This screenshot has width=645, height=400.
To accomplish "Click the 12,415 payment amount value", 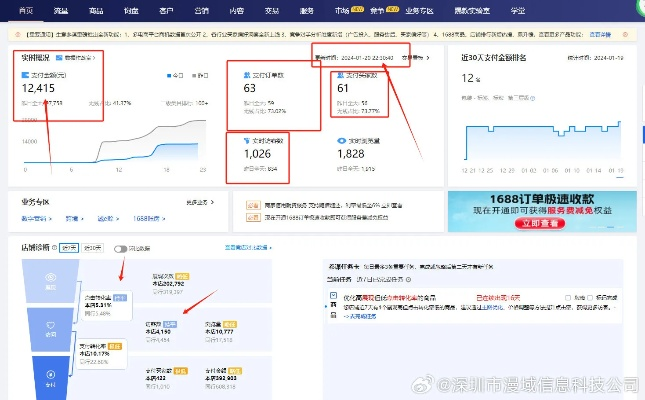I will (38, 88).
